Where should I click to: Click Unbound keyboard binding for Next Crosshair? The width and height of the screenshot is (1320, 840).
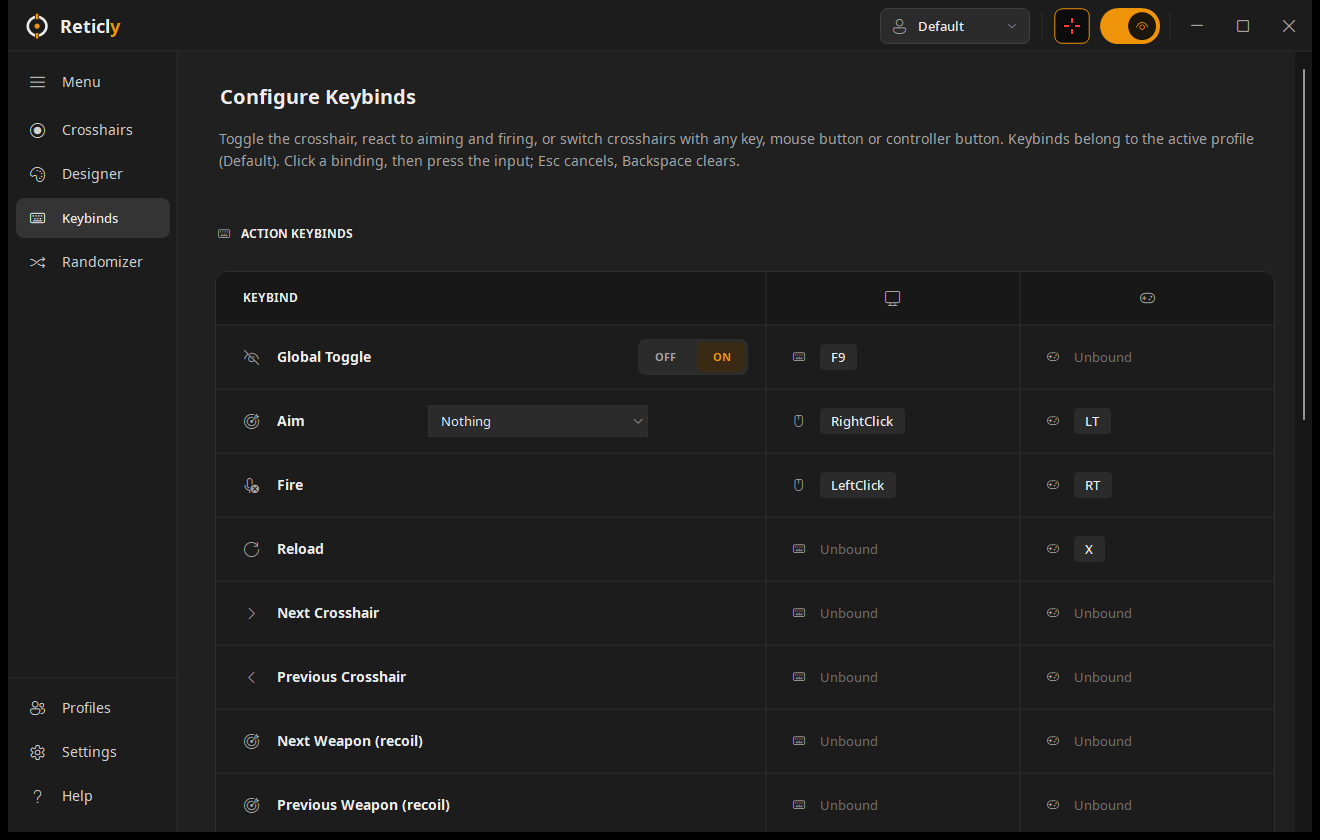pos(849,613)
